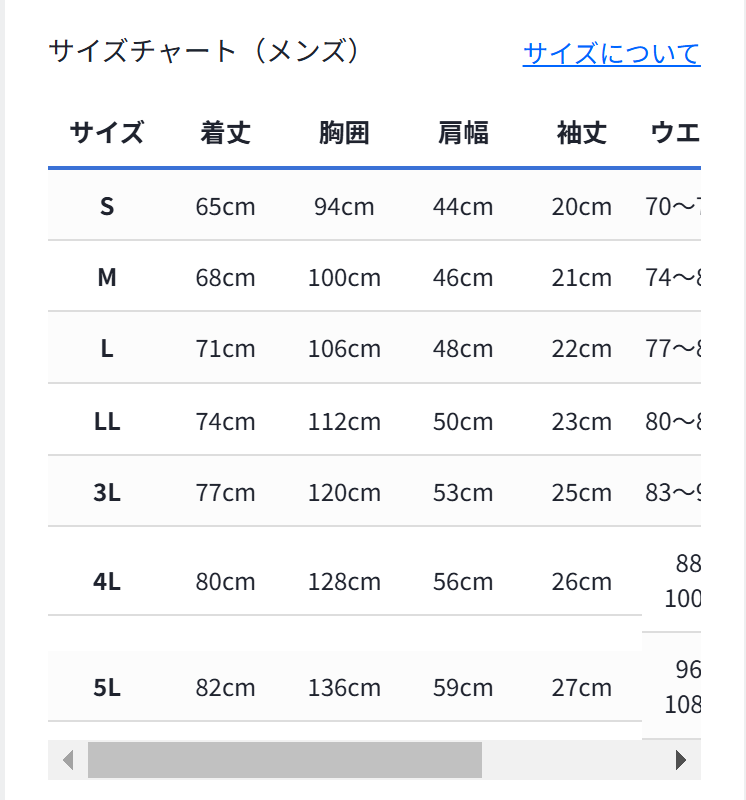Click the 20cm sleeve value for S
The image size is (746, 800).
point(582,207)
